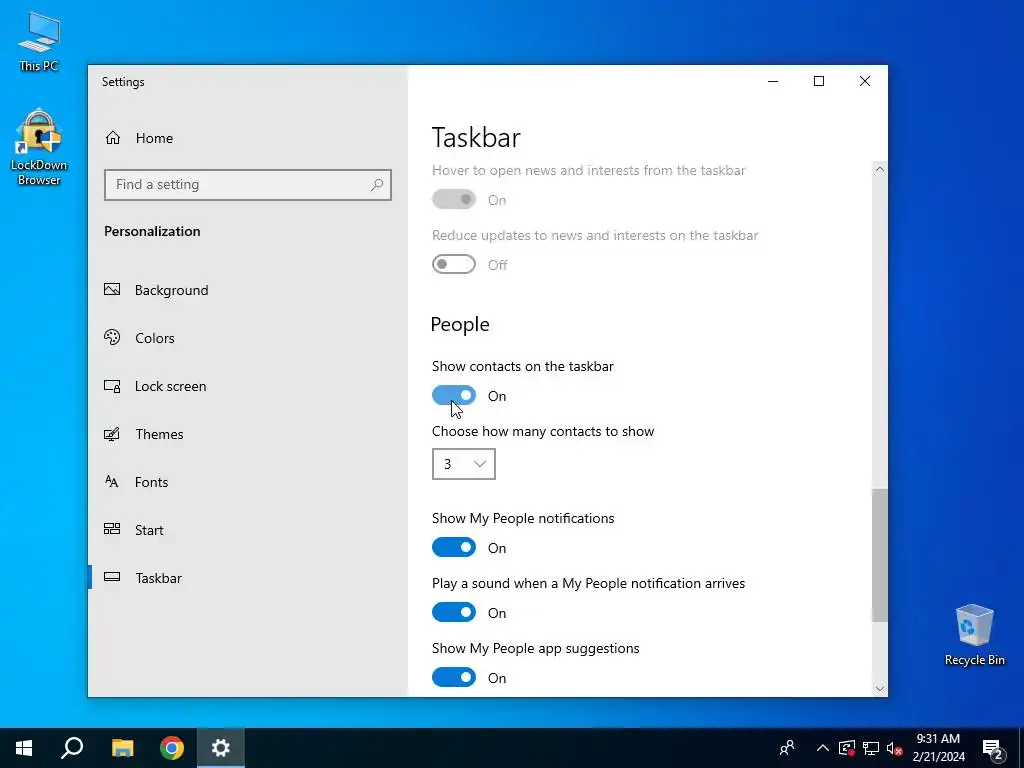Turn off Show My People app suggestions
This screenshot has width=1024, height=768.
pos(454,677)
